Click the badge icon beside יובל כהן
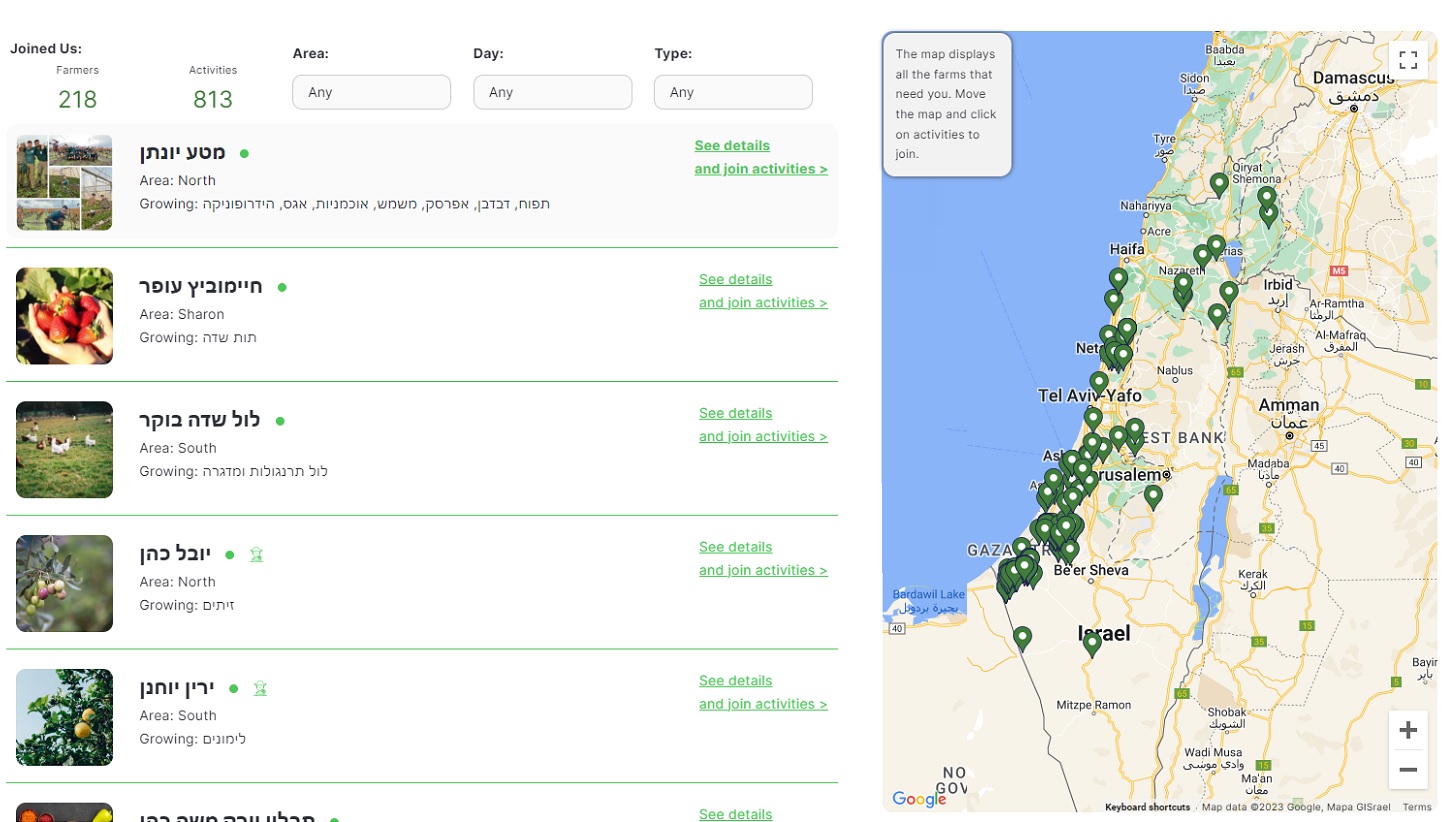The height and width of the screenshot is (822, 1442). point(256,555)
